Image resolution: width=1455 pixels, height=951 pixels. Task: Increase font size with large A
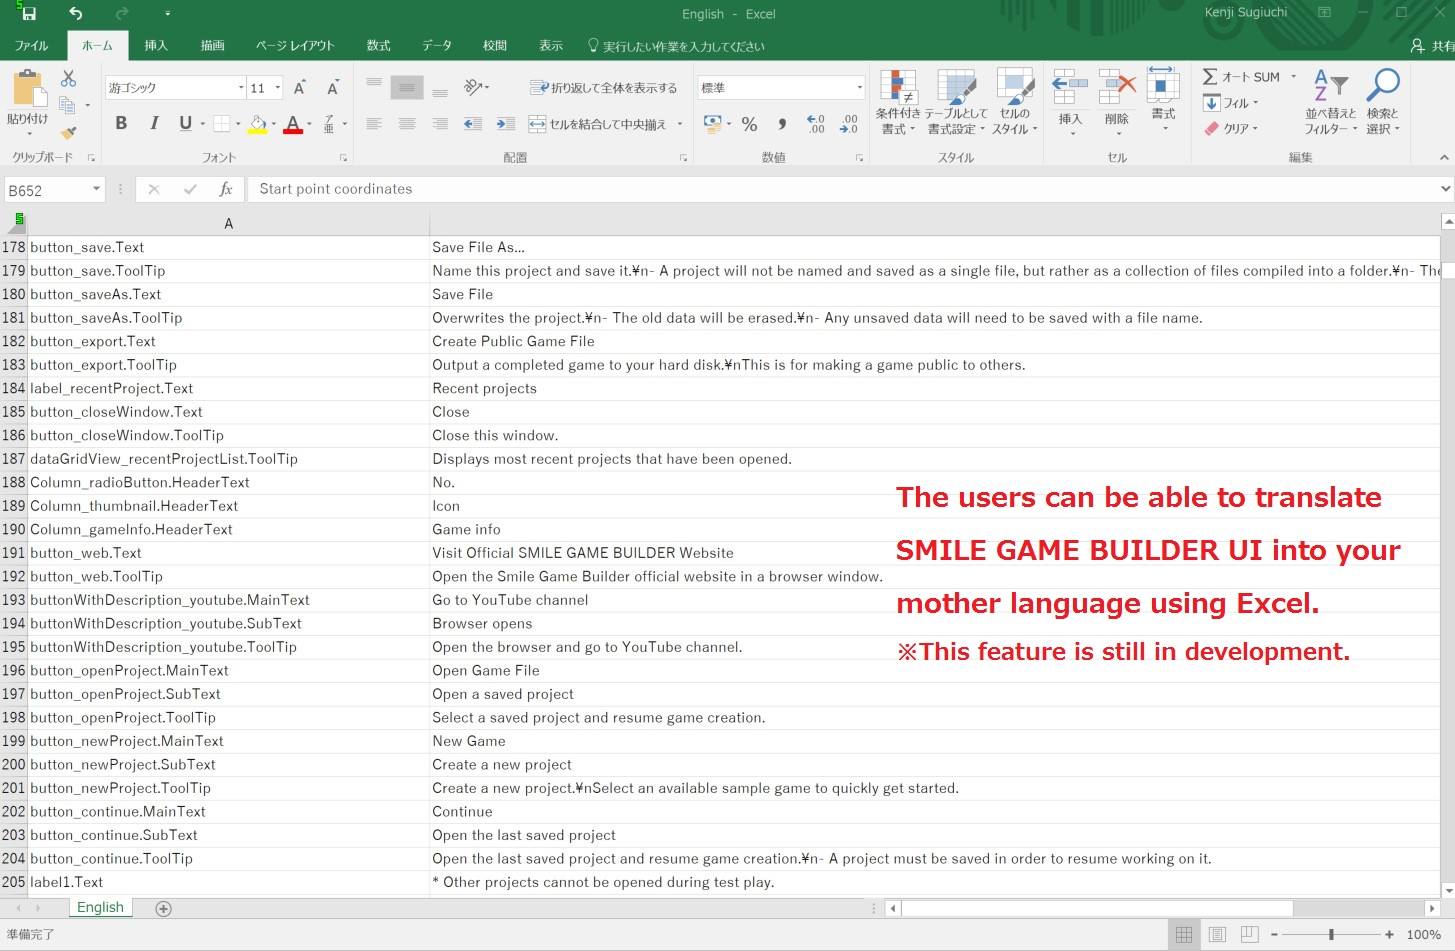pyautogui.click(x=299, y=88)
